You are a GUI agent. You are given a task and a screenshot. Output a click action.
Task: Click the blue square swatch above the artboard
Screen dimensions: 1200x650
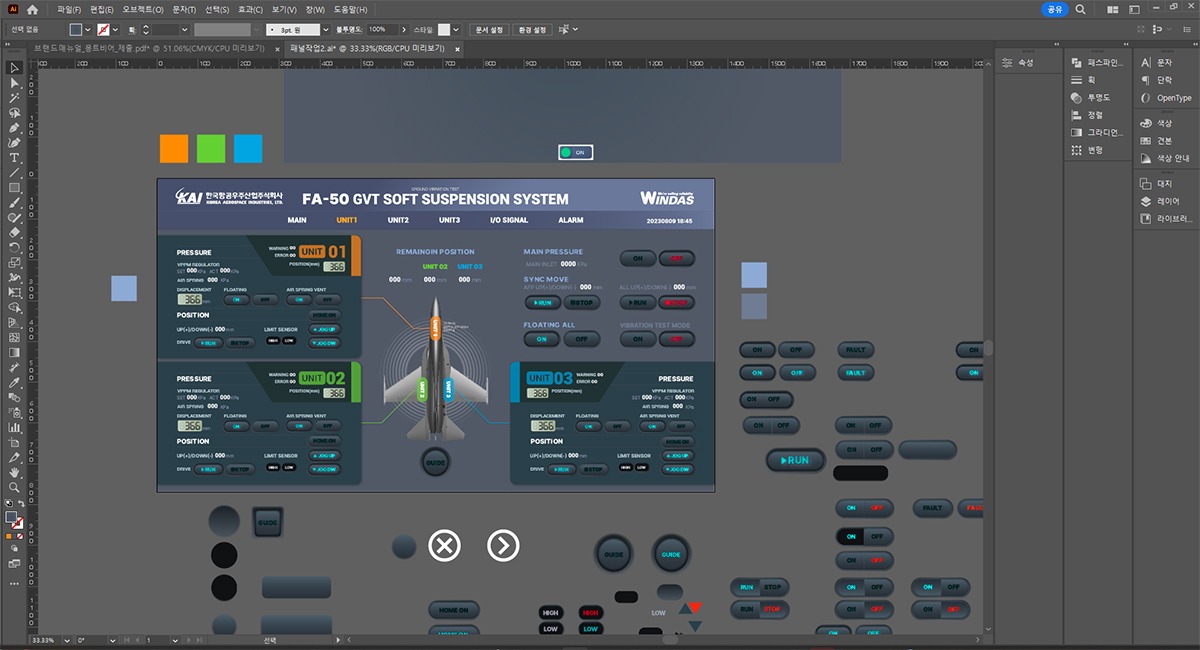pos(248,148)
